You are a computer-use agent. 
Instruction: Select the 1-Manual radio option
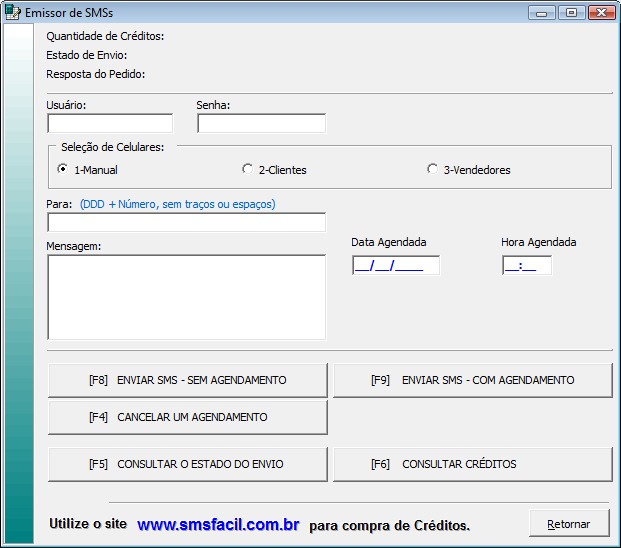point(63,169)
